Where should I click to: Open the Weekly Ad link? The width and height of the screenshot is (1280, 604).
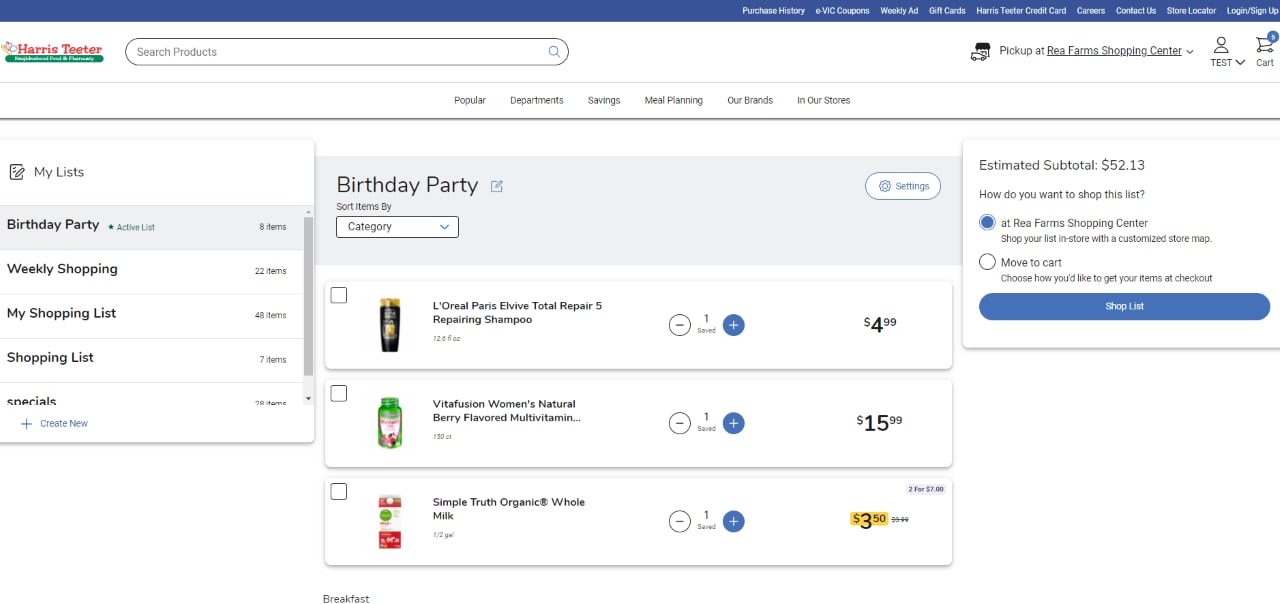point(899,11)
